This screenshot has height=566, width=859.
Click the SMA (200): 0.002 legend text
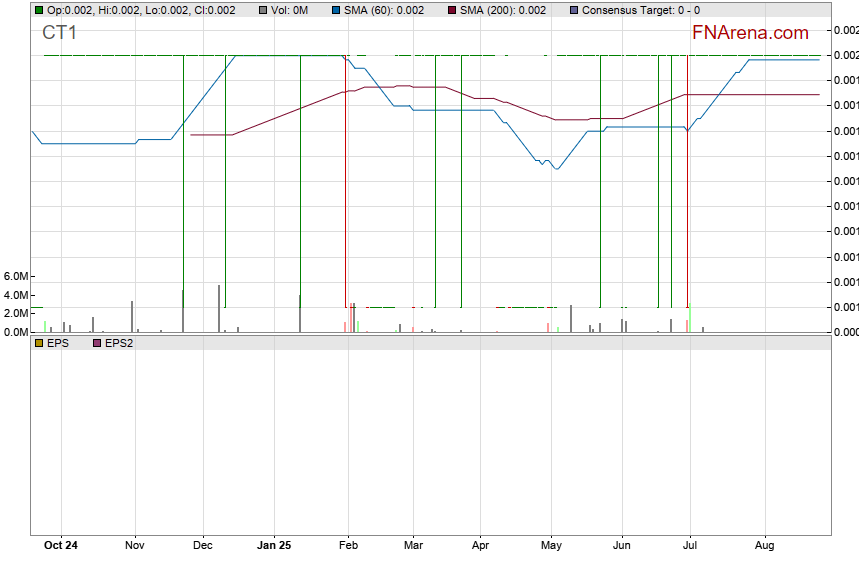point(503,10)
